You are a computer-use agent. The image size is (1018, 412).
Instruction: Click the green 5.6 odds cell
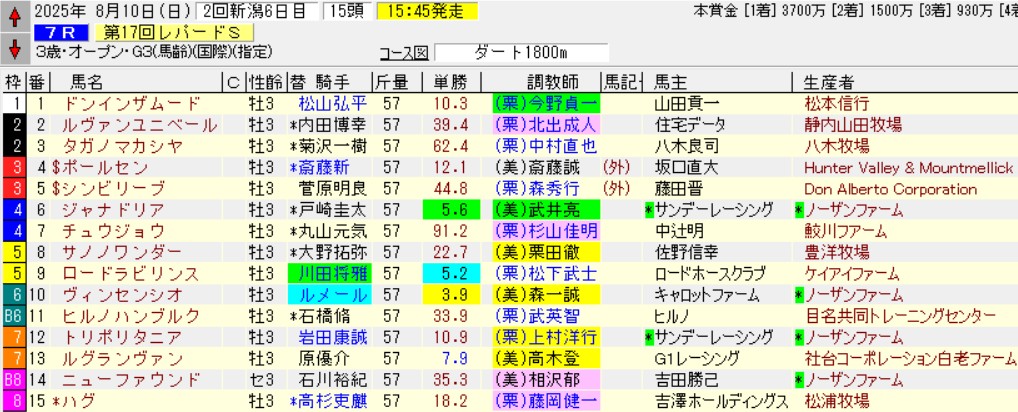tap(446, 210)
